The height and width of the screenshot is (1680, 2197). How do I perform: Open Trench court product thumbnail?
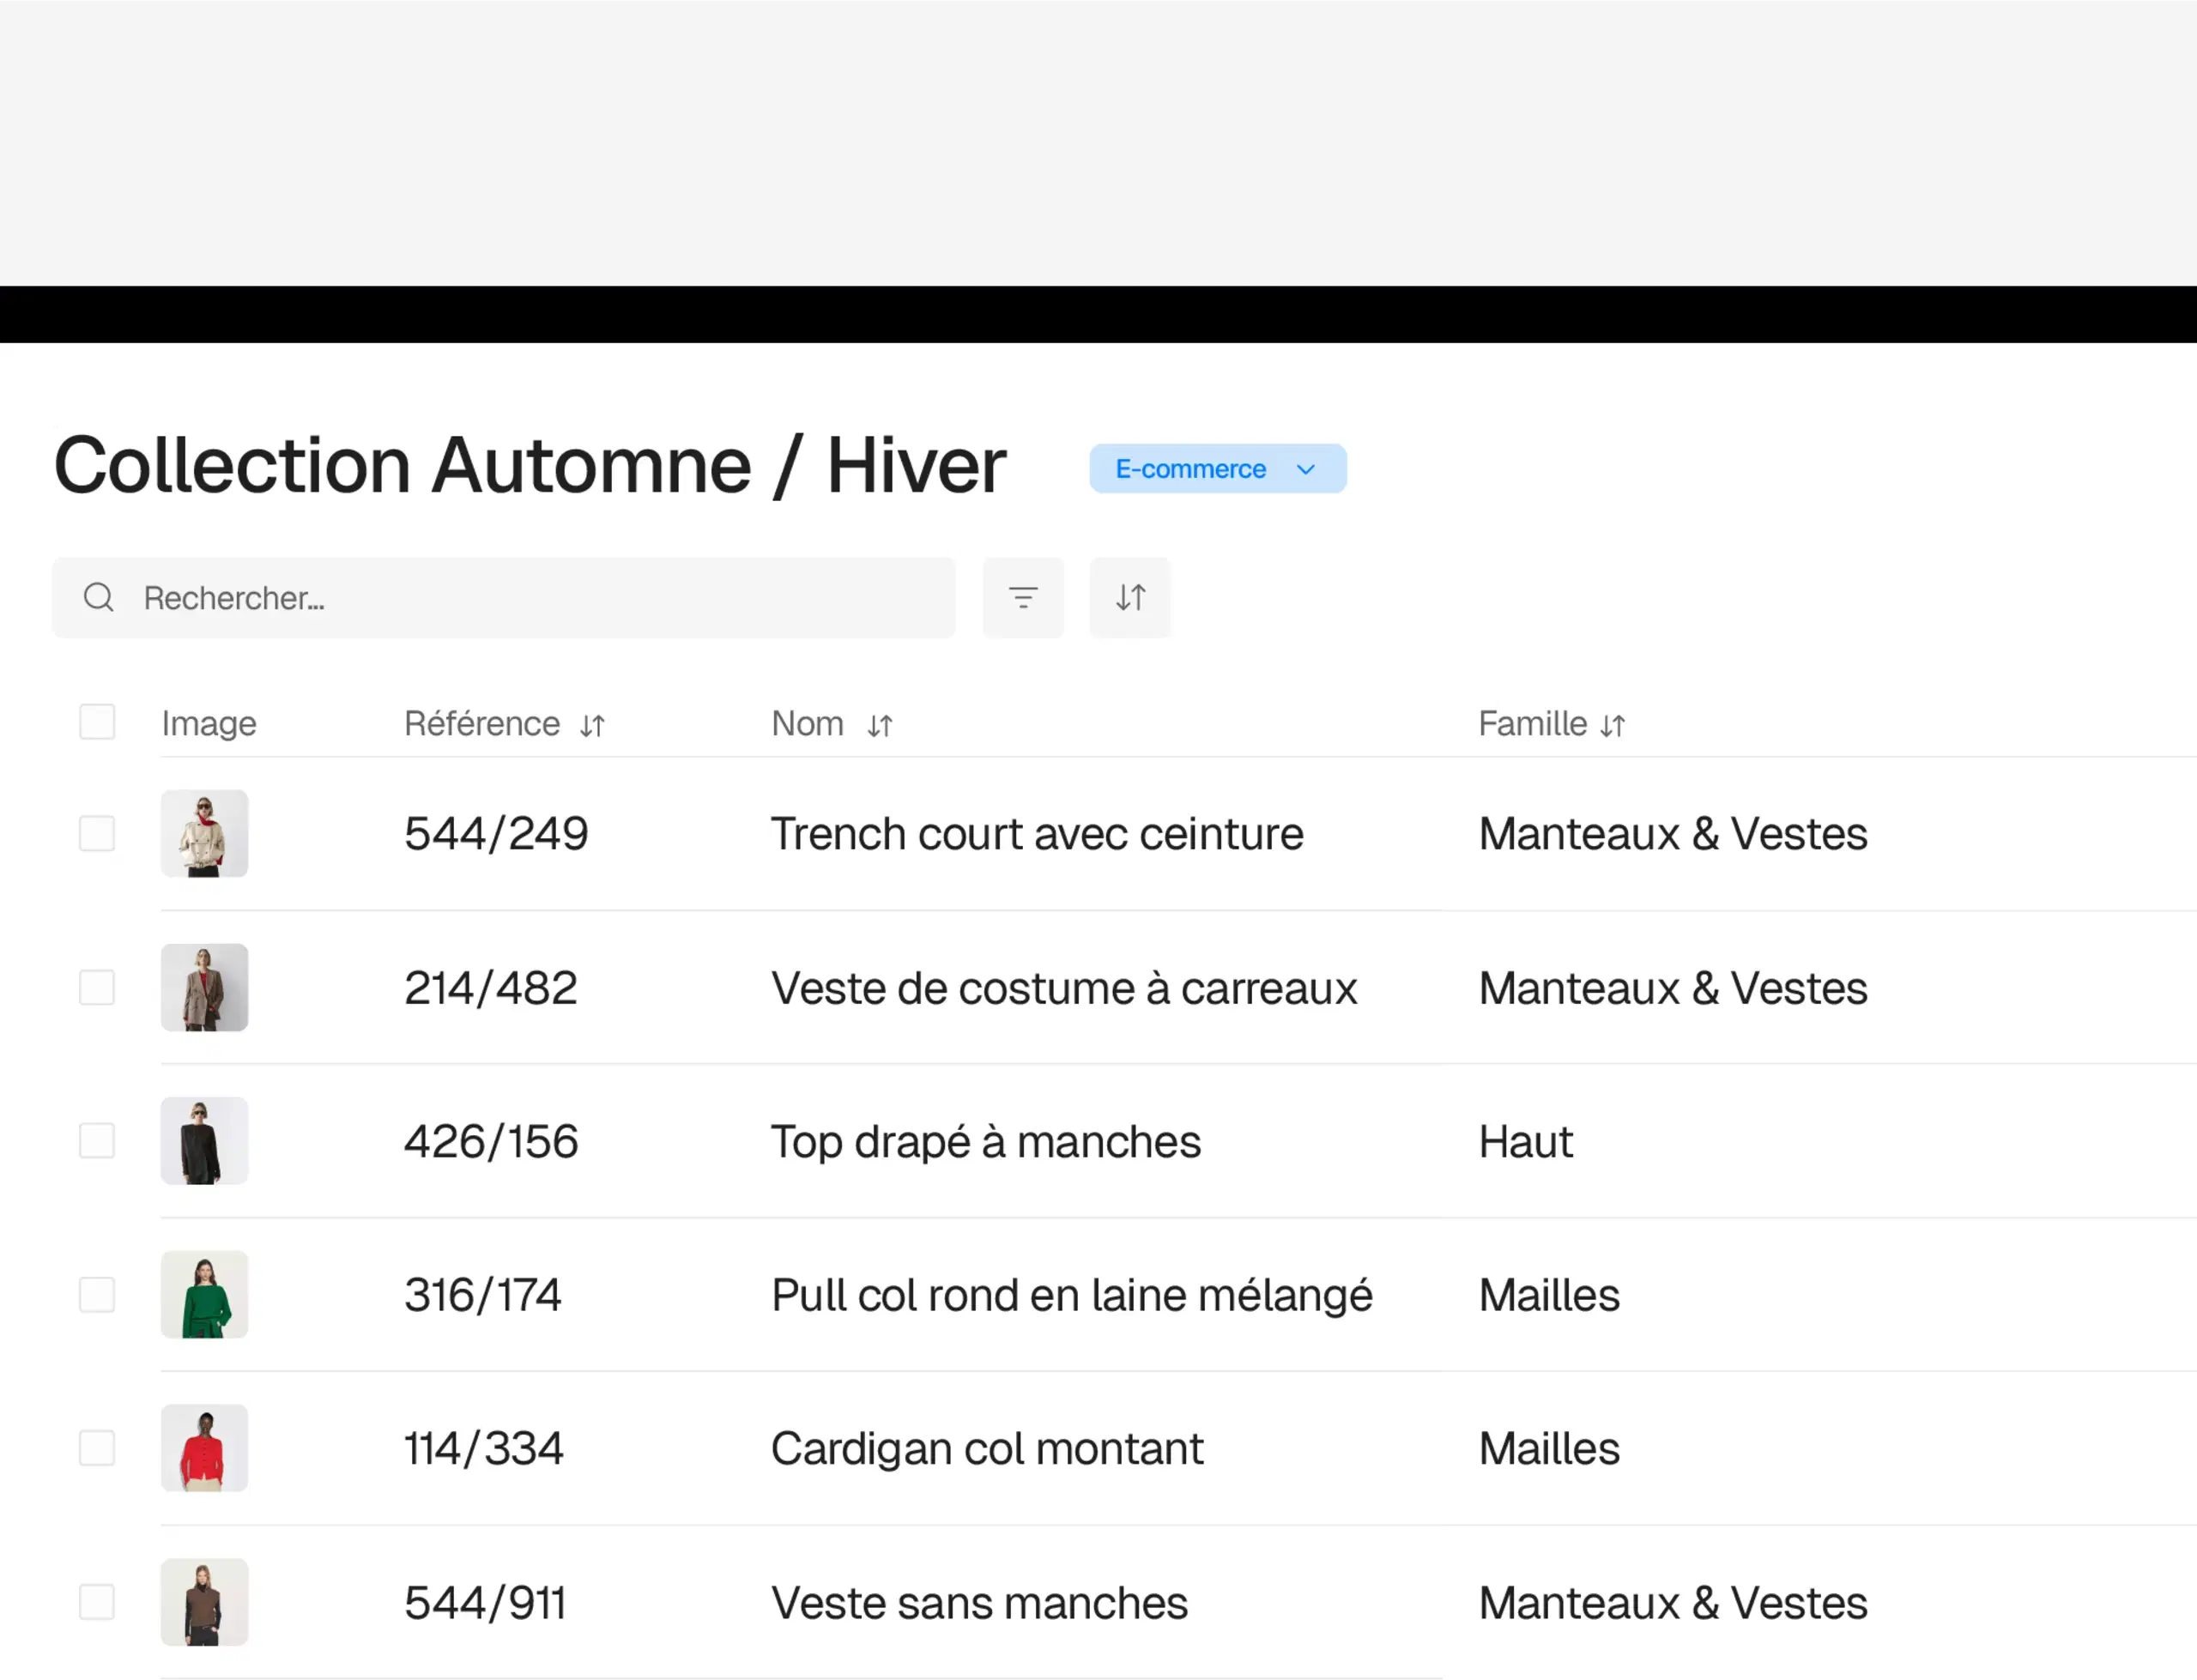pos(204,833)
